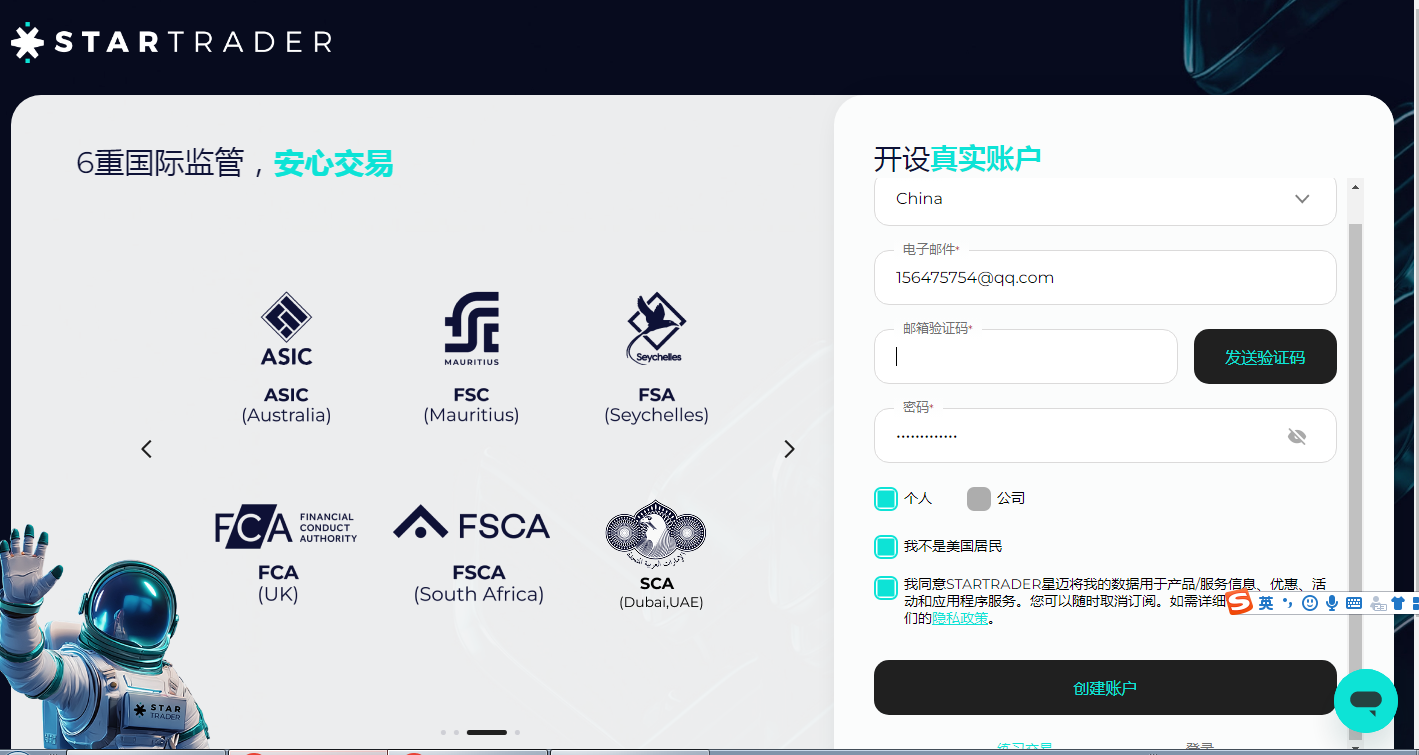
Task: Focus the 电子邮件 email field
Action: click(x=1105, y=277)
